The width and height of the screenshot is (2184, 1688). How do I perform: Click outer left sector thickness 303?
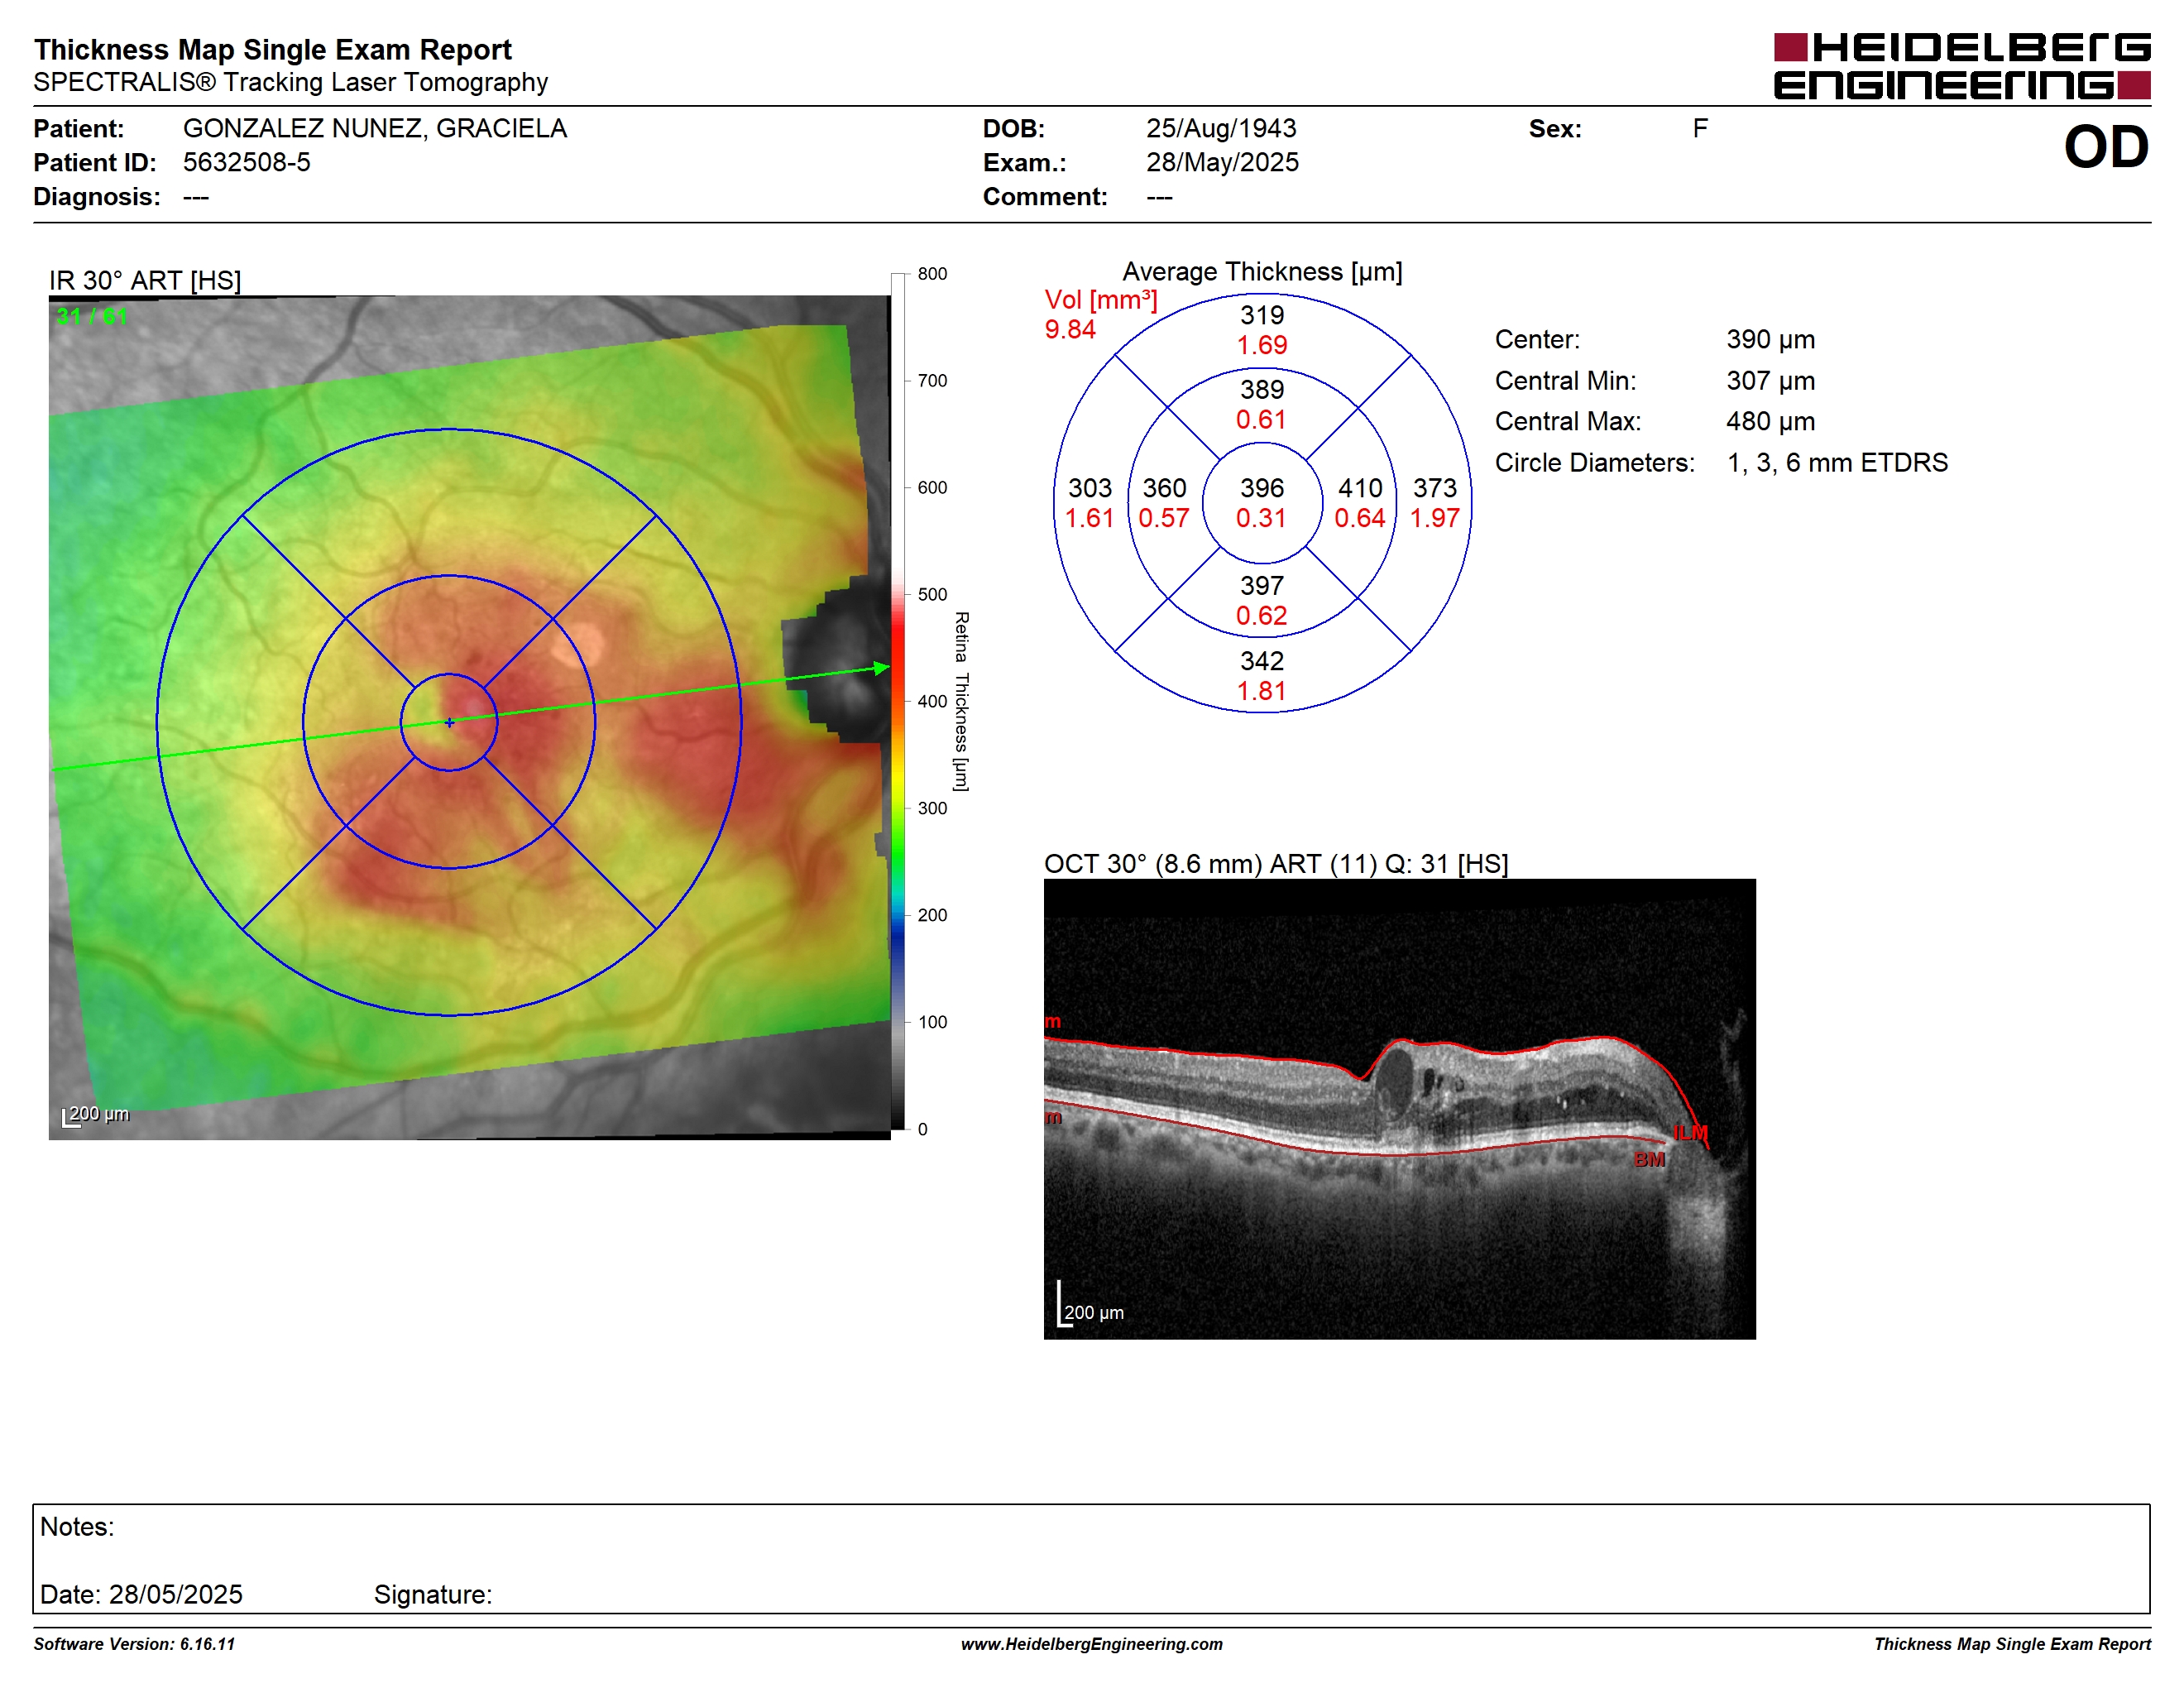[1090, 488]
